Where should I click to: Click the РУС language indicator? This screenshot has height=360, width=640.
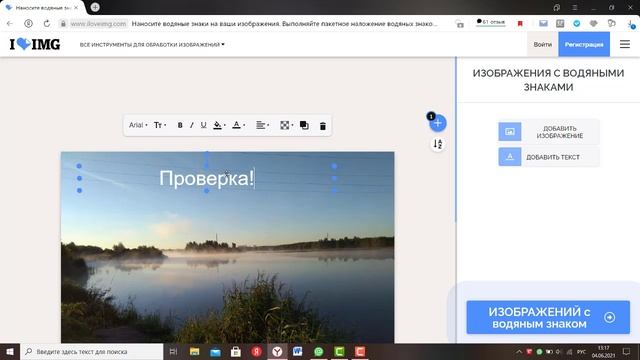(581, 352)
